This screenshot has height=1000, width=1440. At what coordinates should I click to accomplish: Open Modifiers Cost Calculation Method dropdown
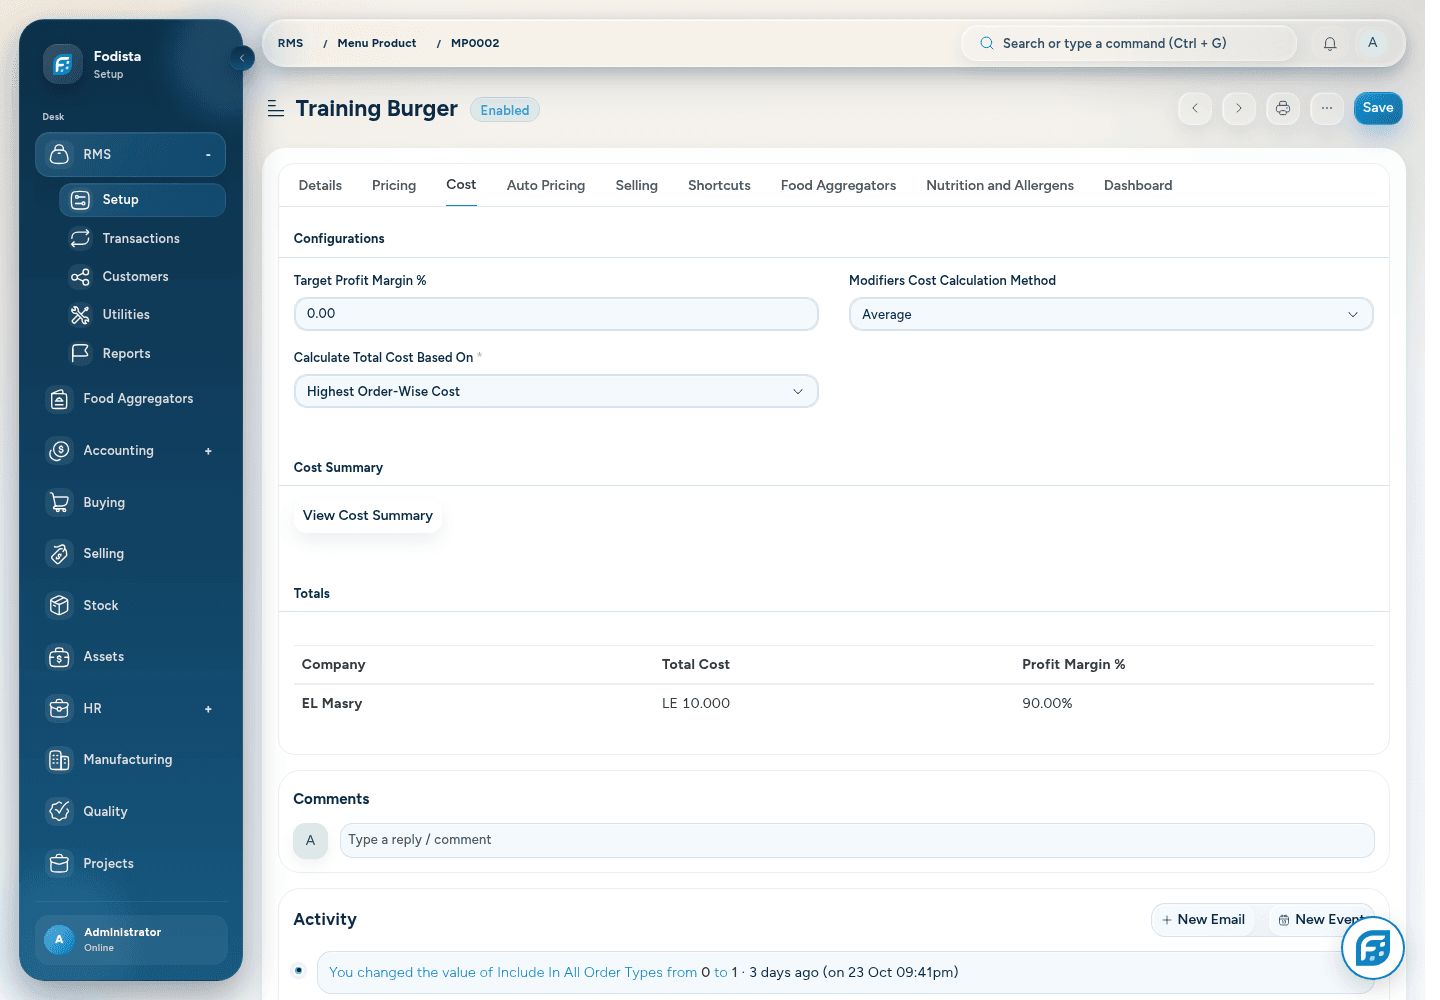point(1111,314)
